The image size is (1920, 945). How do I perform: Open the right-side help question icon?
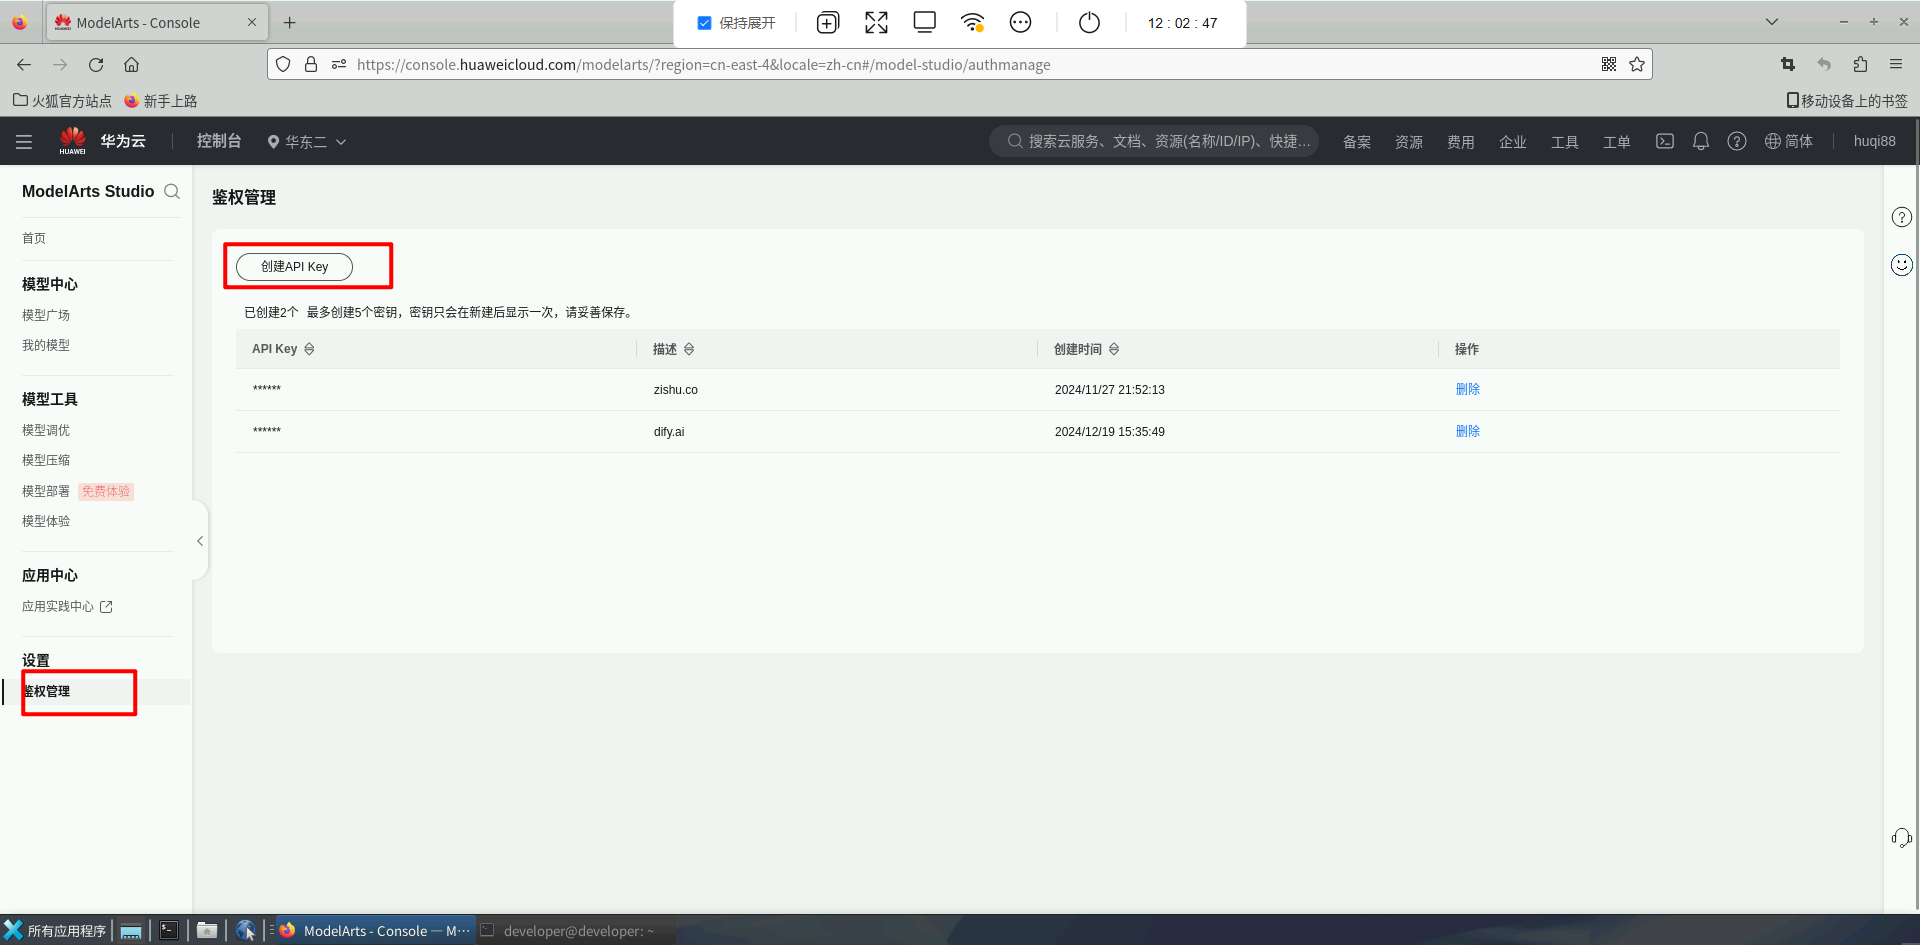(1902, 217)
